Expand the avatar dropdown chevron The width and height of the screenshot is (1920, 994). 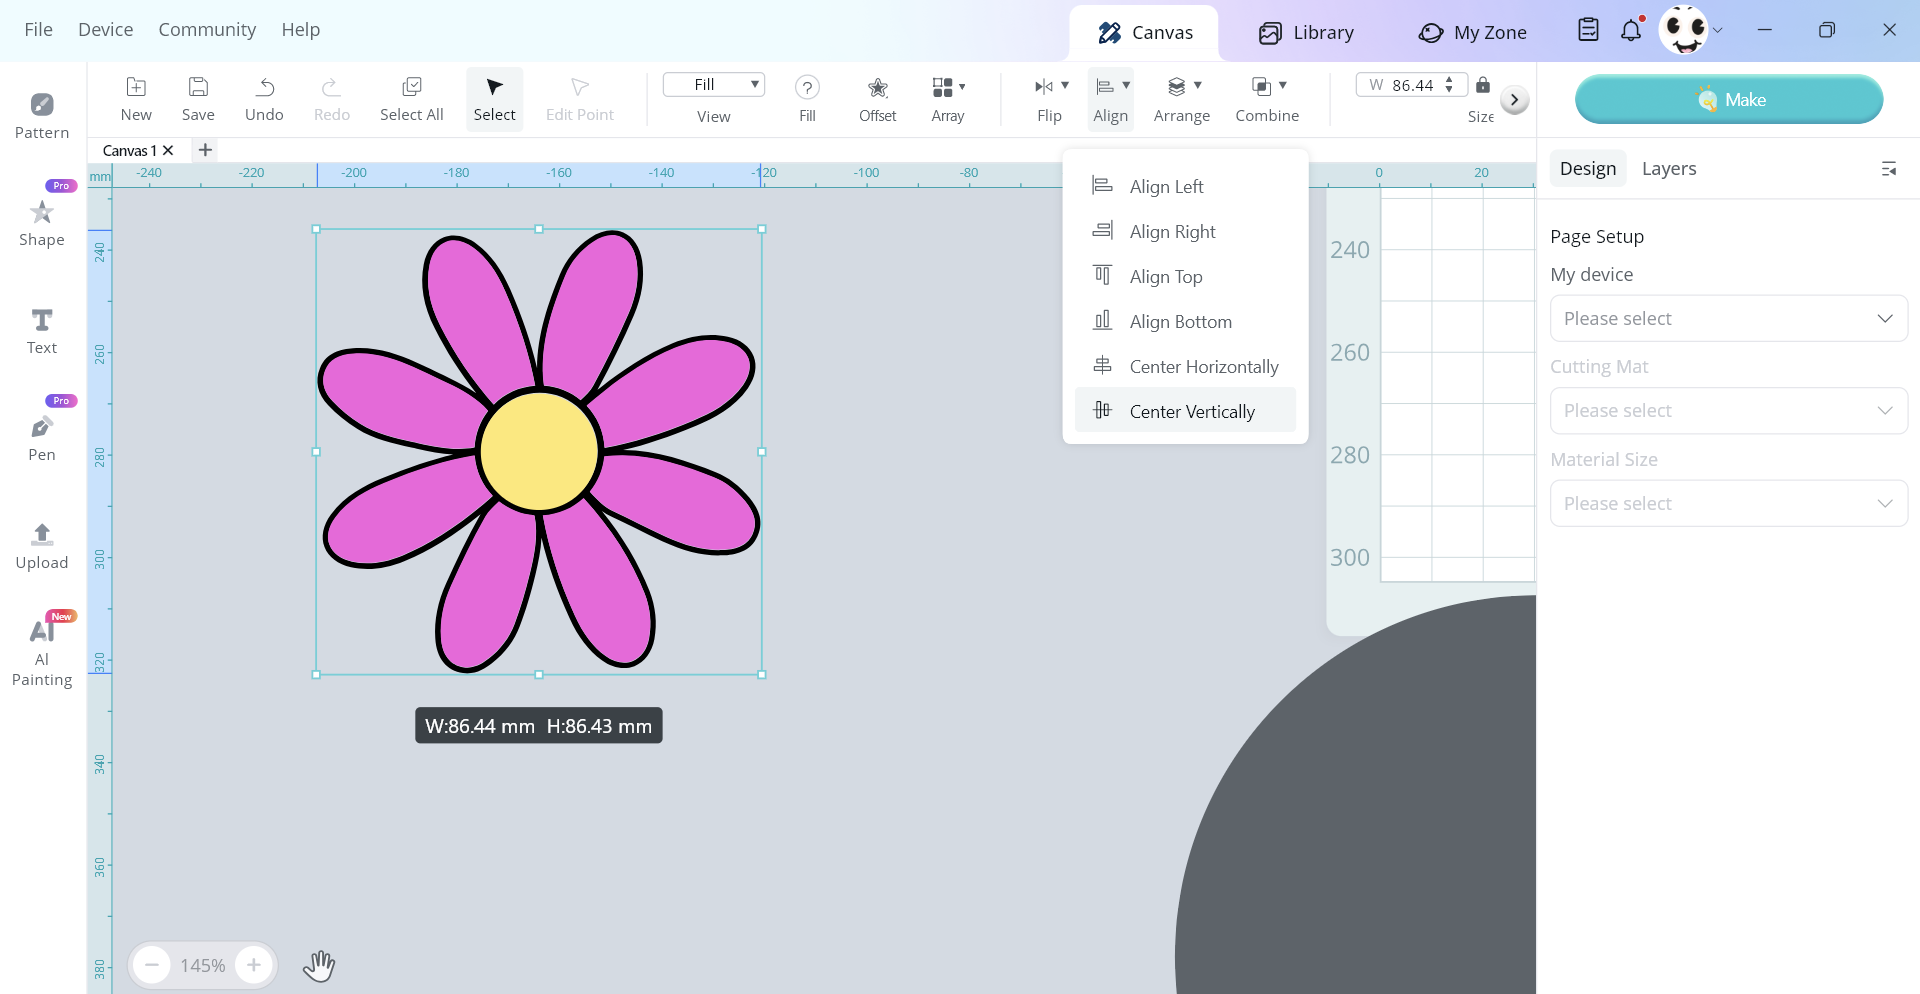[x=1718, y=31]
